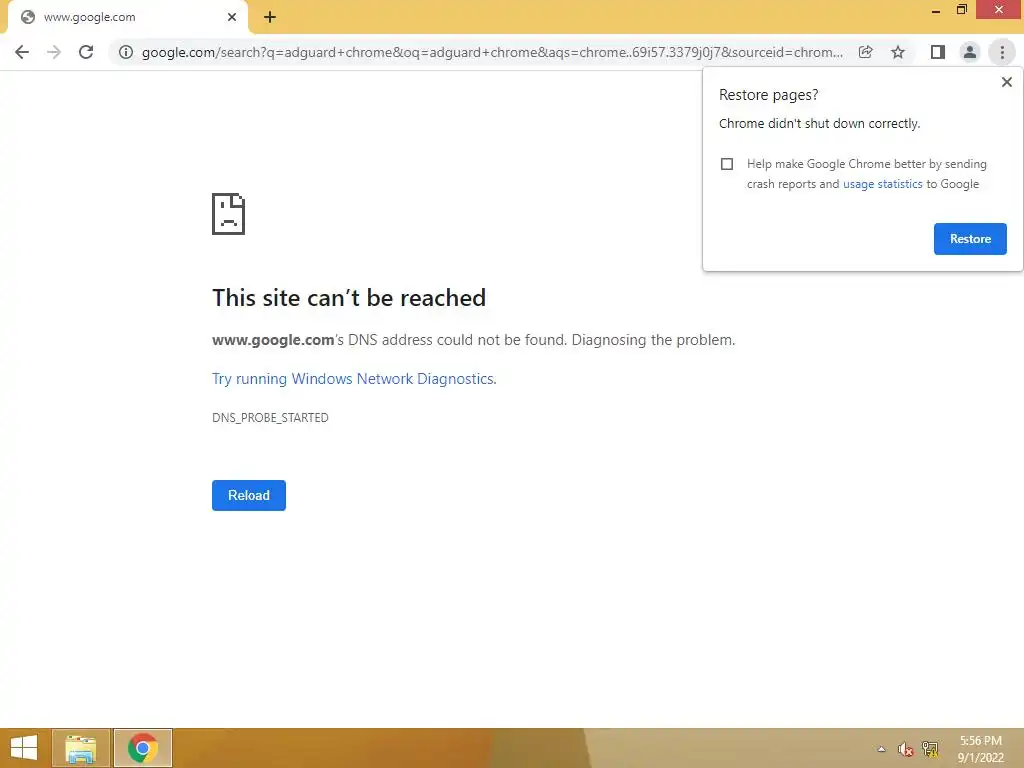Open the Windows Start button
This screenshot has width=1024, height=768.
tap(24, 748)
